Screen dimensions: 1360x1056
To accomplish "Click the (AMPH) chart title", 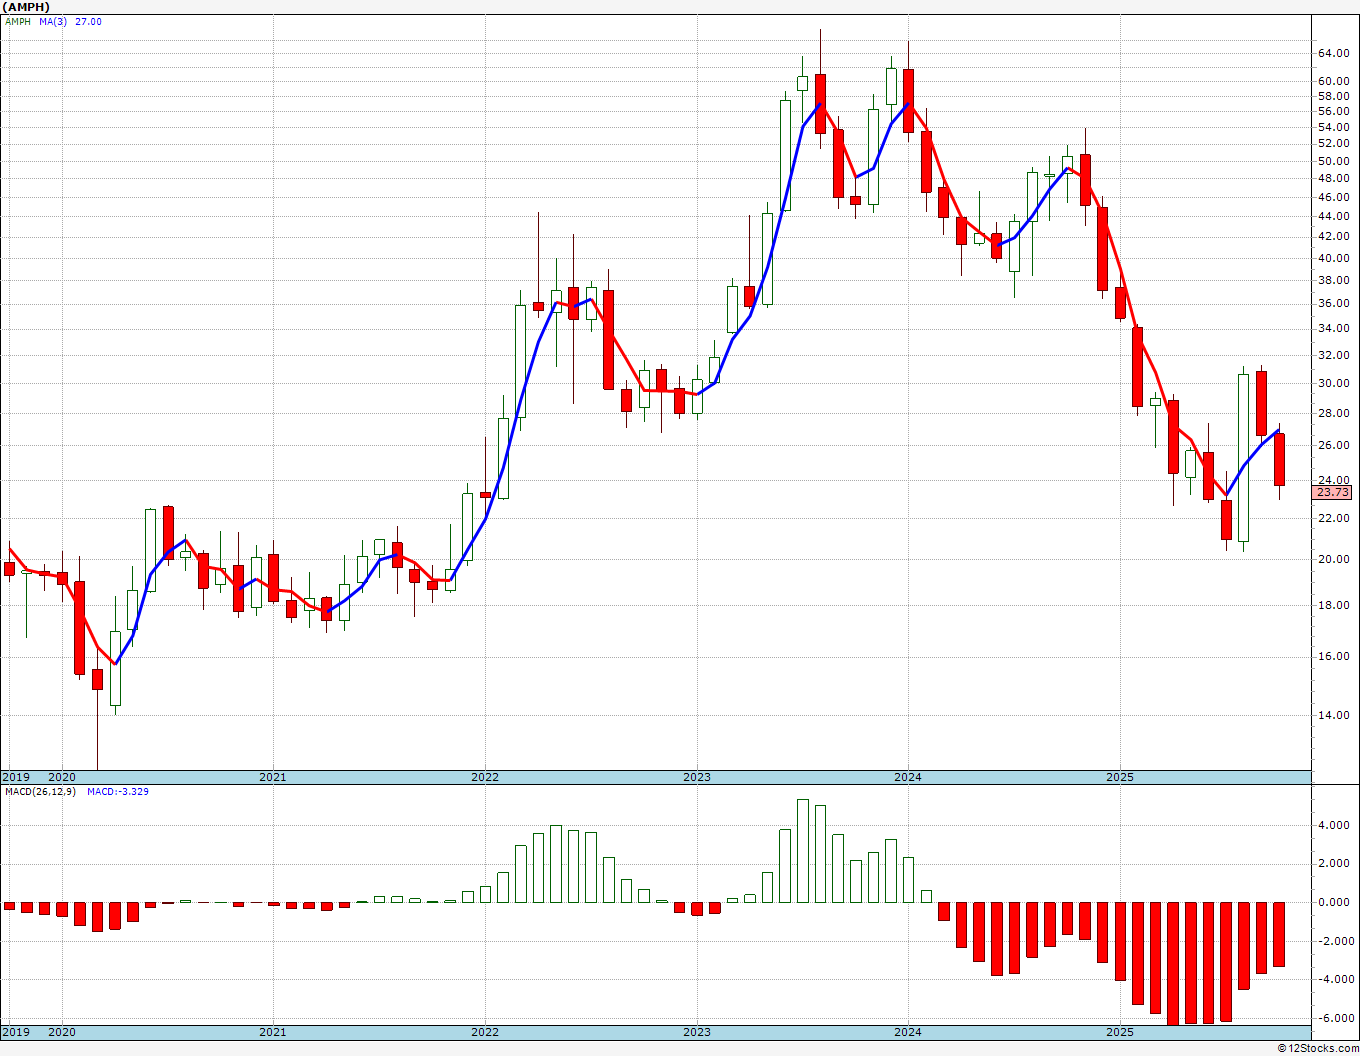I will tap(26, 7).
